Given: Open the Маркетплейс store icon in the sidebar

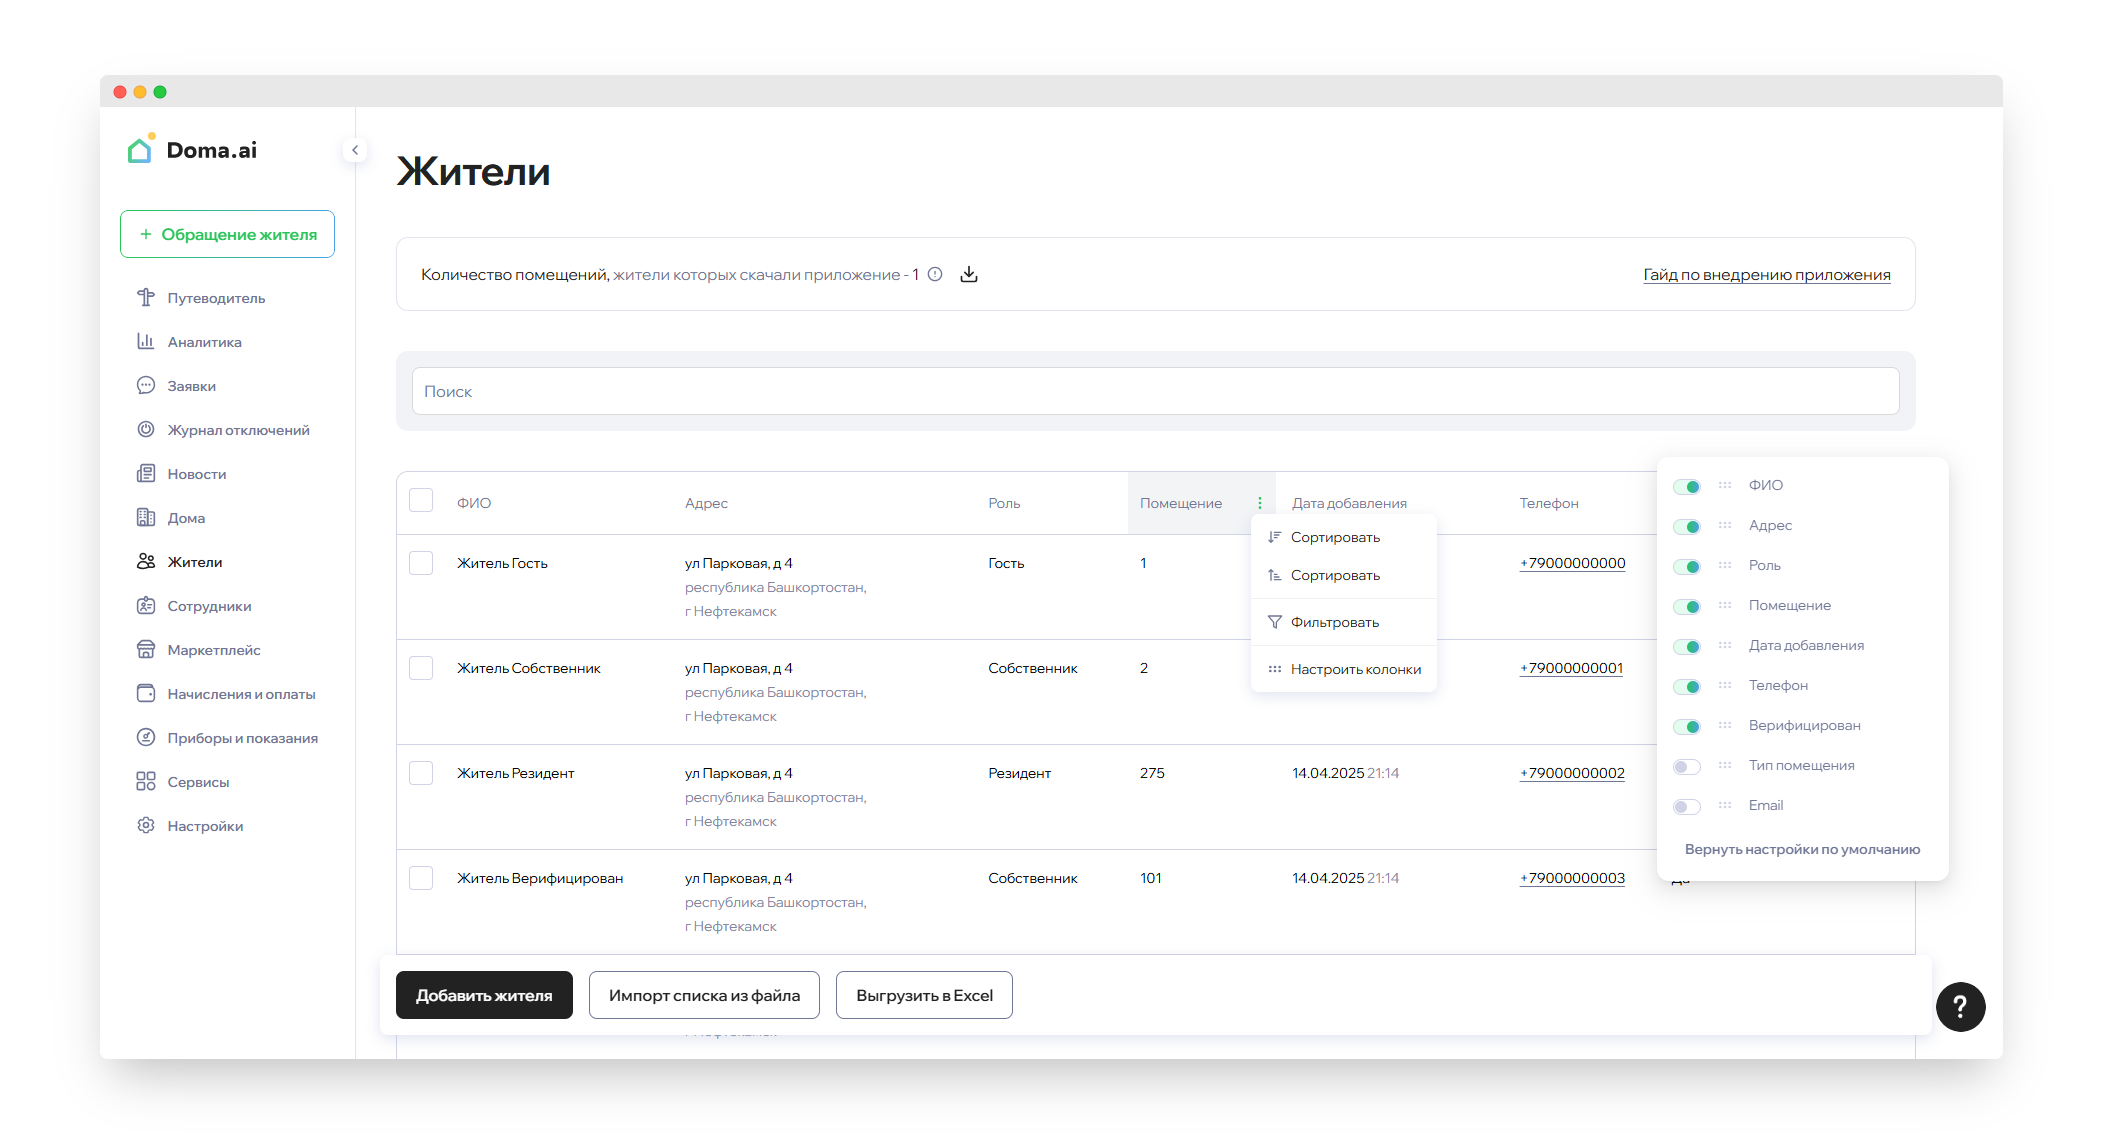Looking at the screenshot, I should [x=146, y=650].
